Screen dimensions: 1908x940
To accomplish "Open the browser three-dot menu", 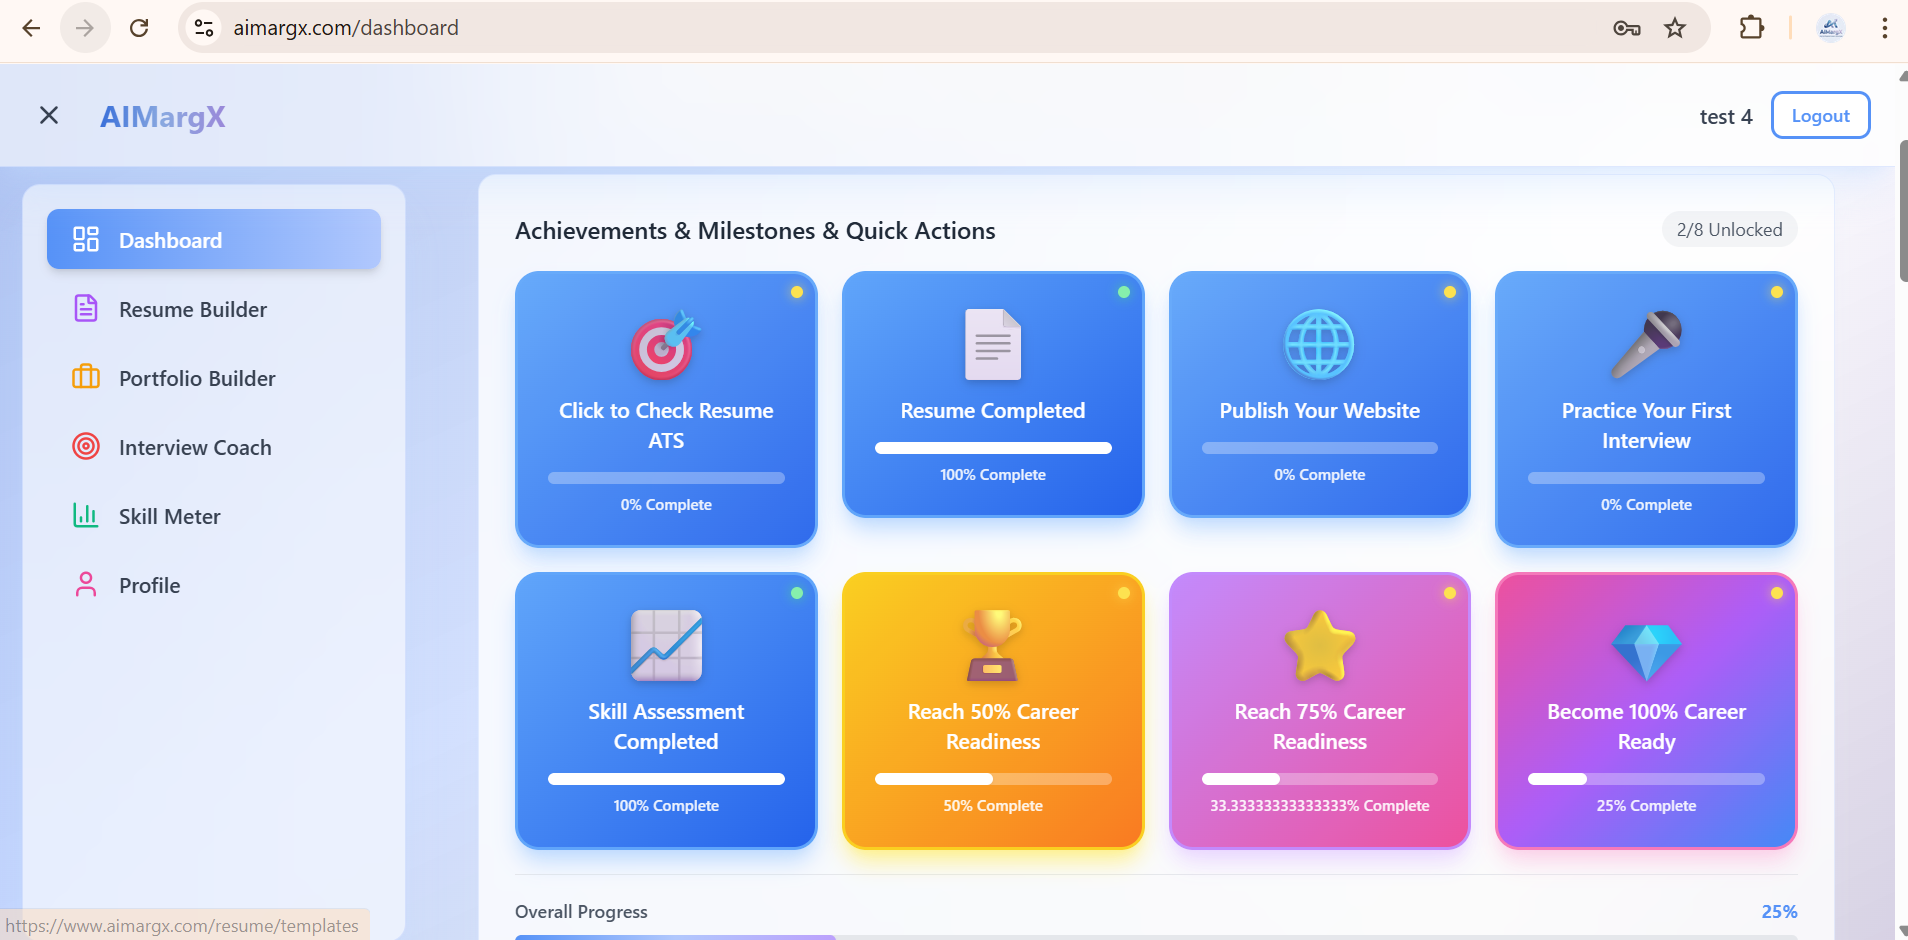I will click(x=1885, y=27).
